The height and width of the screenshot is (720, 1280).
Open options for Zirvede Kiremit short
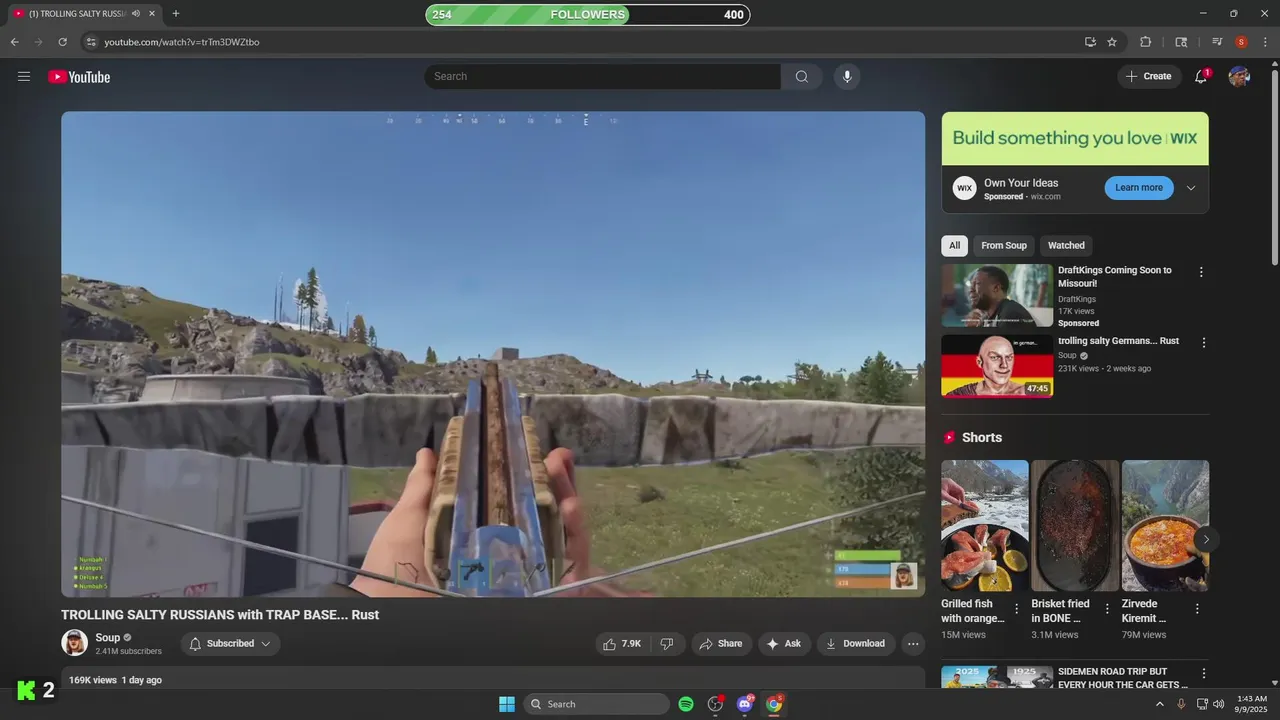tap(1197, 609)
